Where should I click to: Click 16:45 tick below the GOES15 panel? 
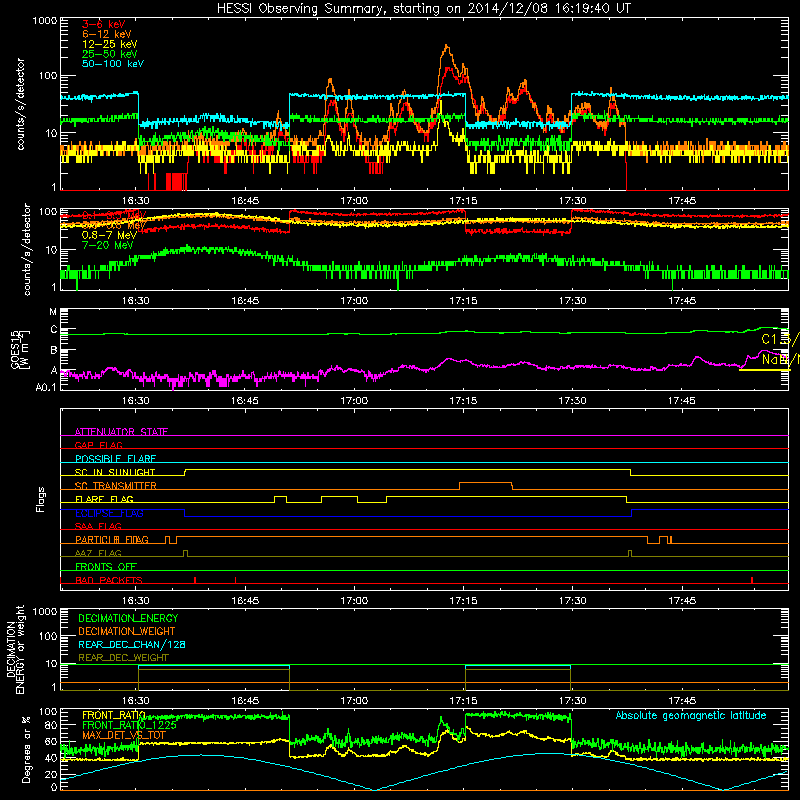245,401
